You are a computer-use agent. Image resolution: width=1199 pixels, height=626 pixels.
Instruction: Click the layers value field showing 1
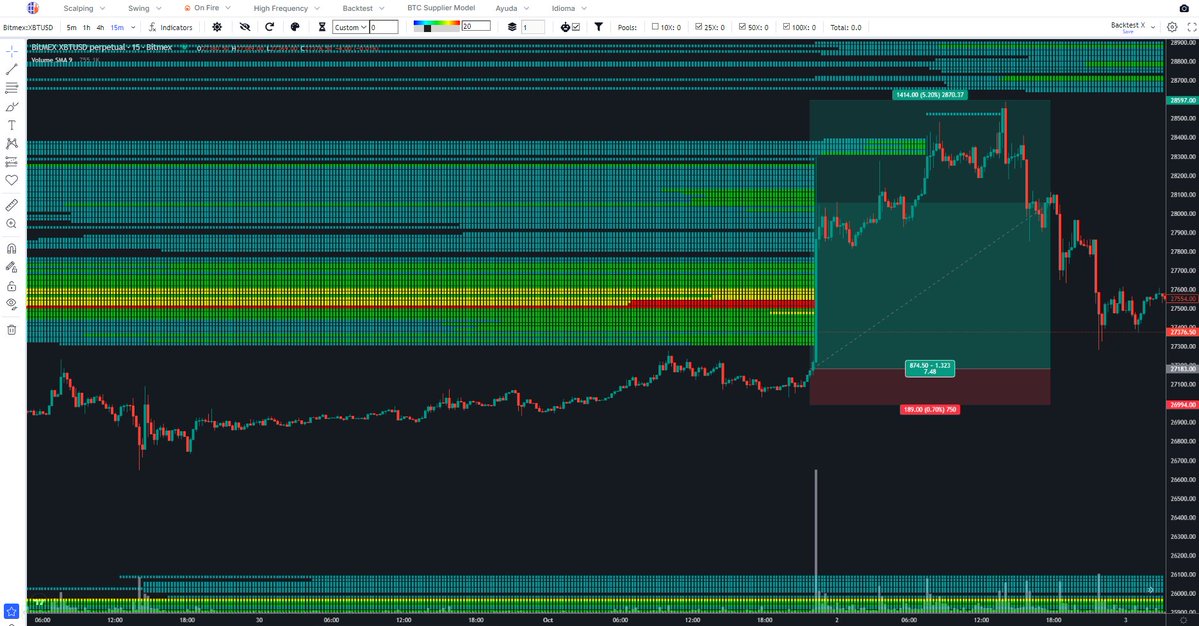pos(533,27)
